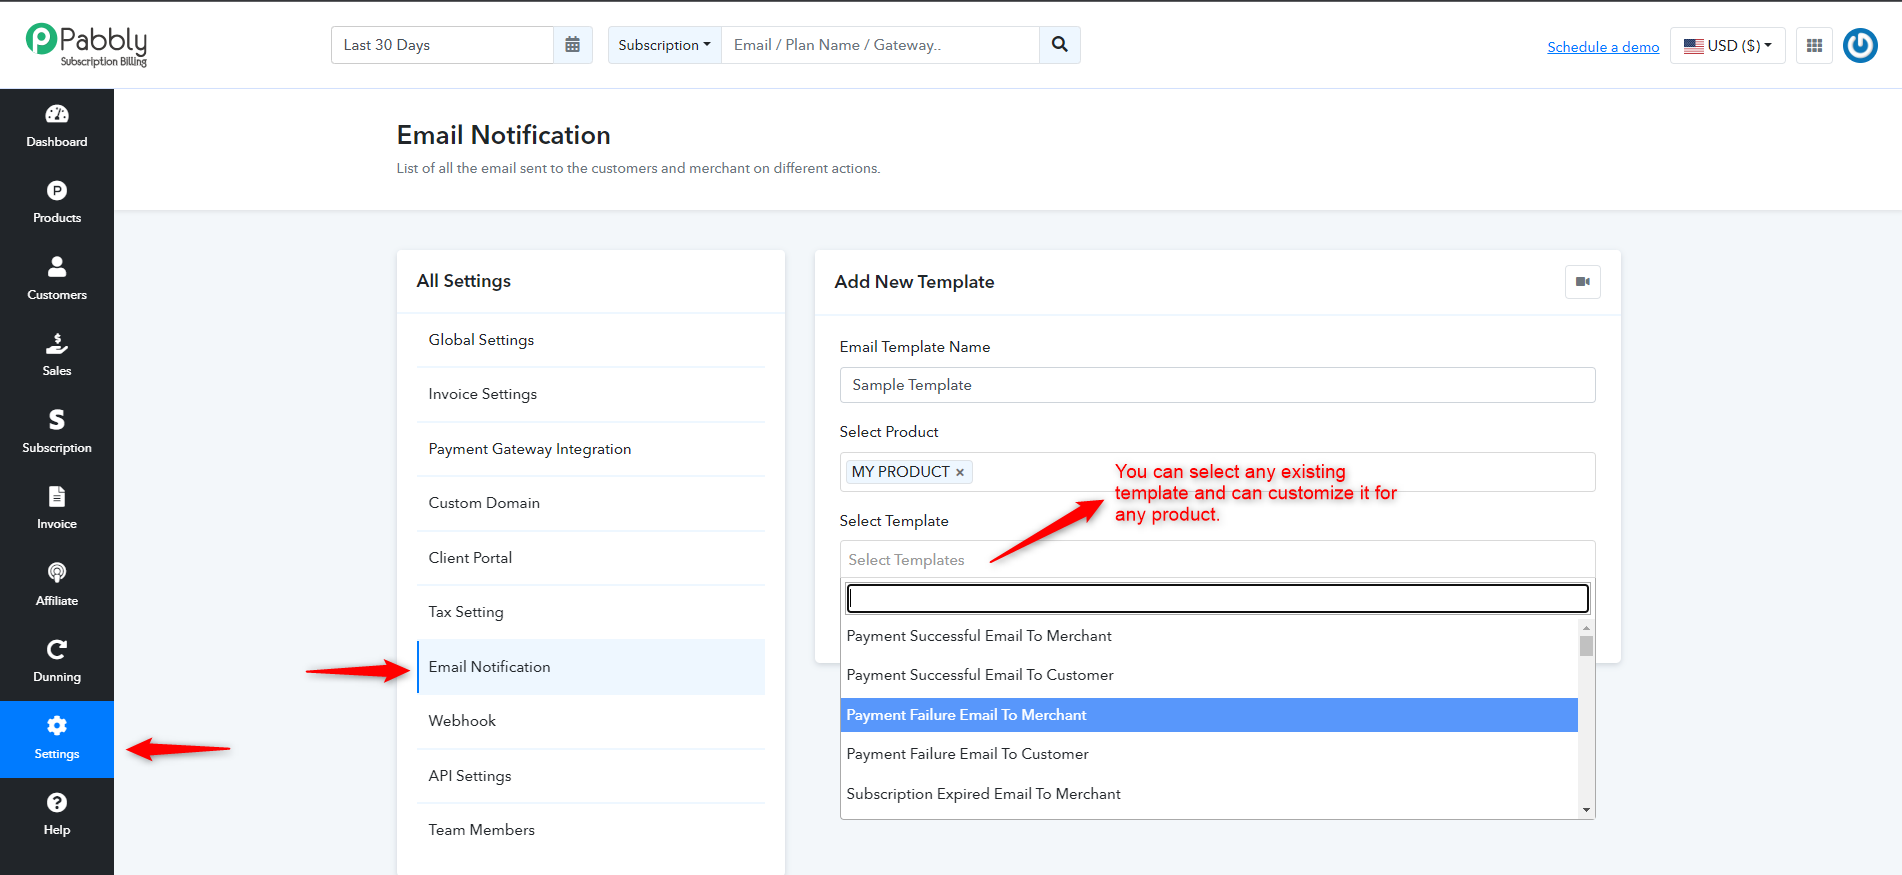This screenshot has width=1902, height=875.
Task: Open the Dunning sidebar icon
Action: tap(57, 649)
